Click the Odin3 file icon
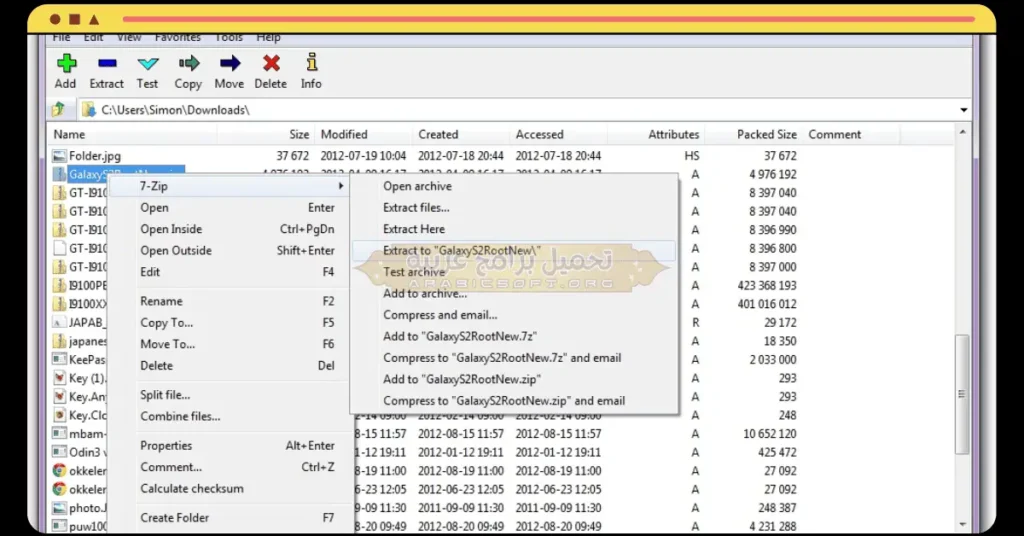 tap(59, 452)
